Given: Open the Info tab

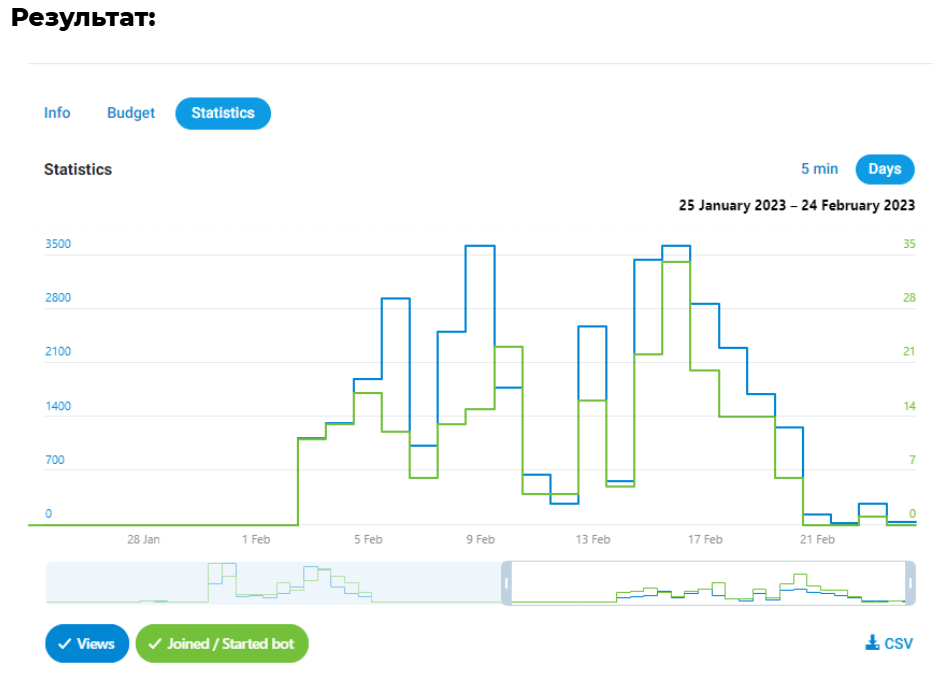Looking at the screenshot, I should click(x=57, y=113).
